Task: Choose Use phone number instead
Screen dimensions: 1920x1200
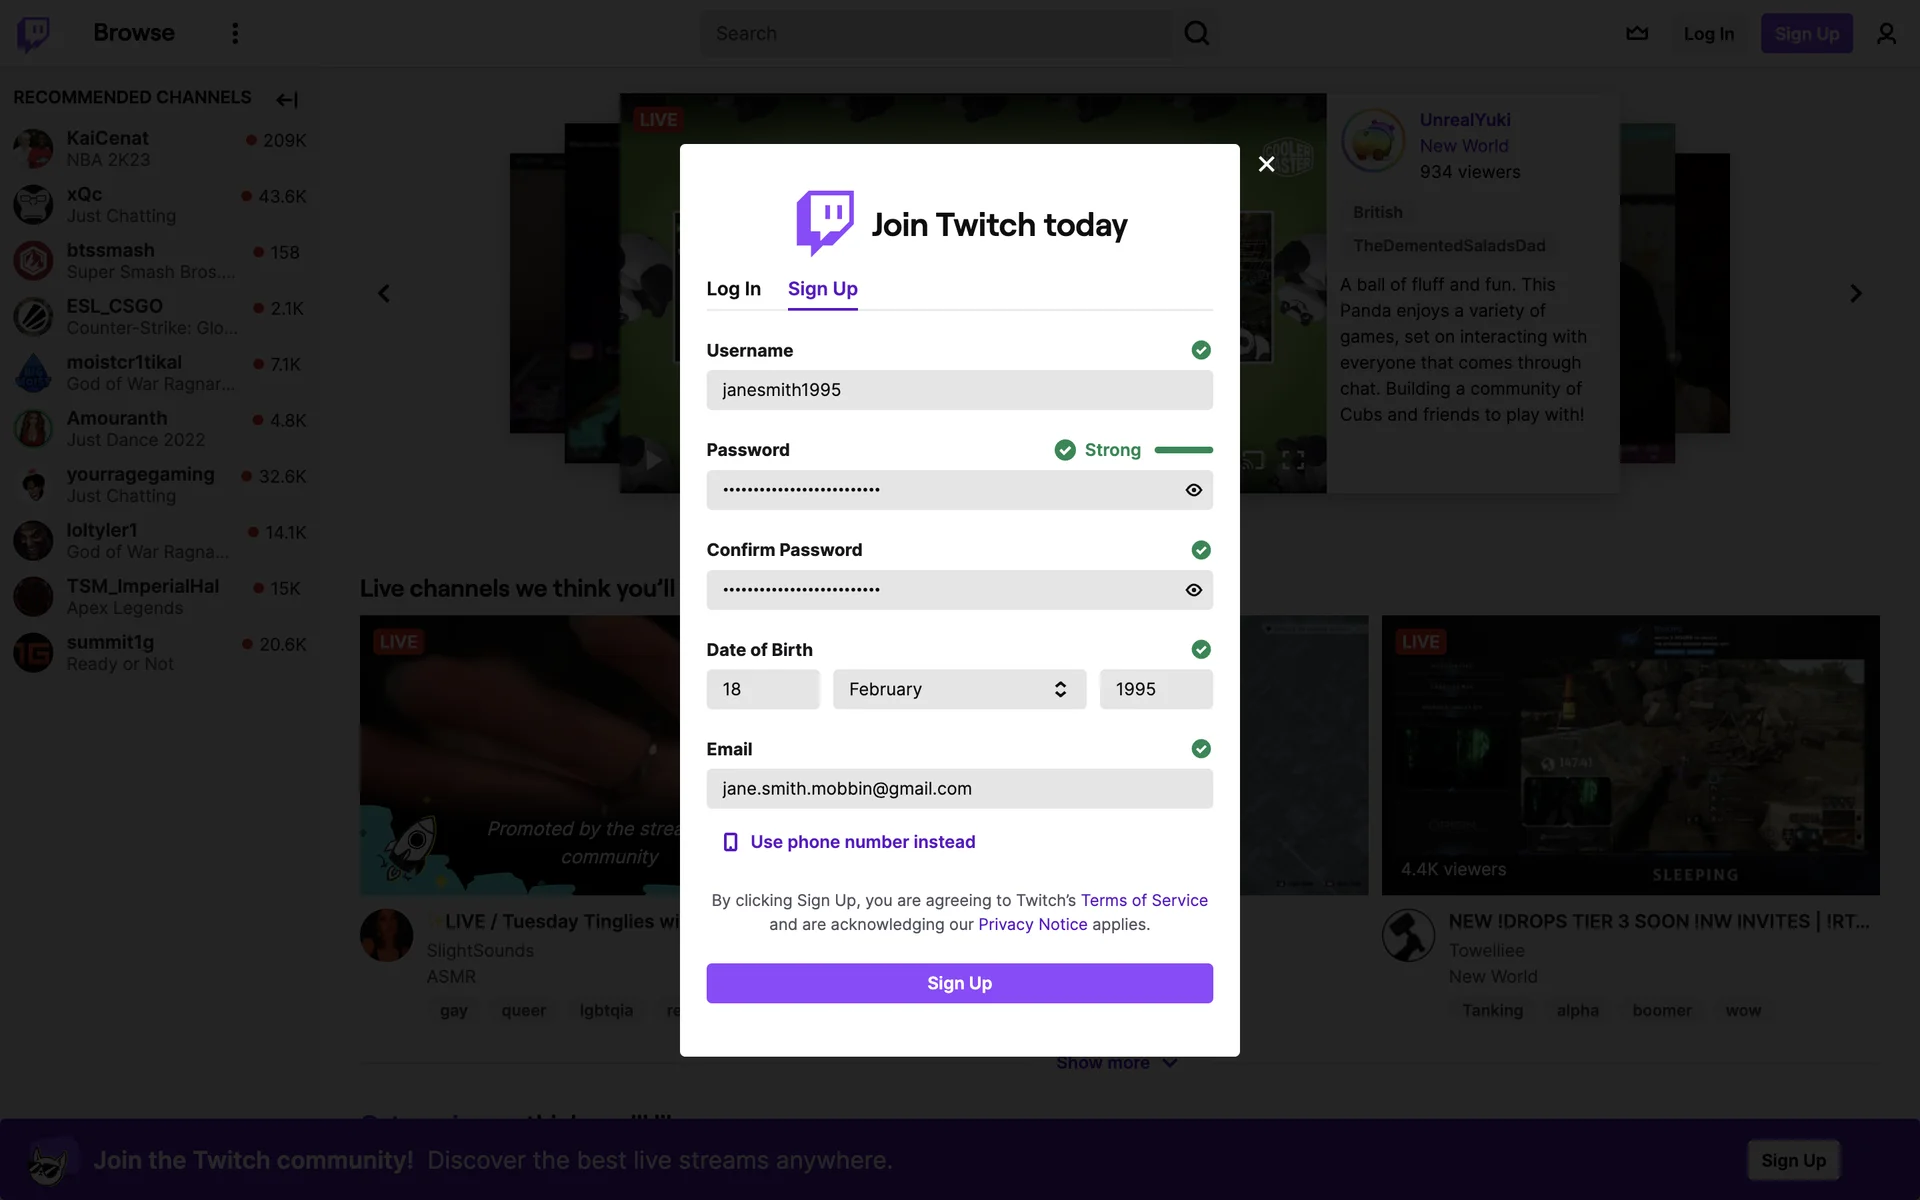Action: click(862, 842)
